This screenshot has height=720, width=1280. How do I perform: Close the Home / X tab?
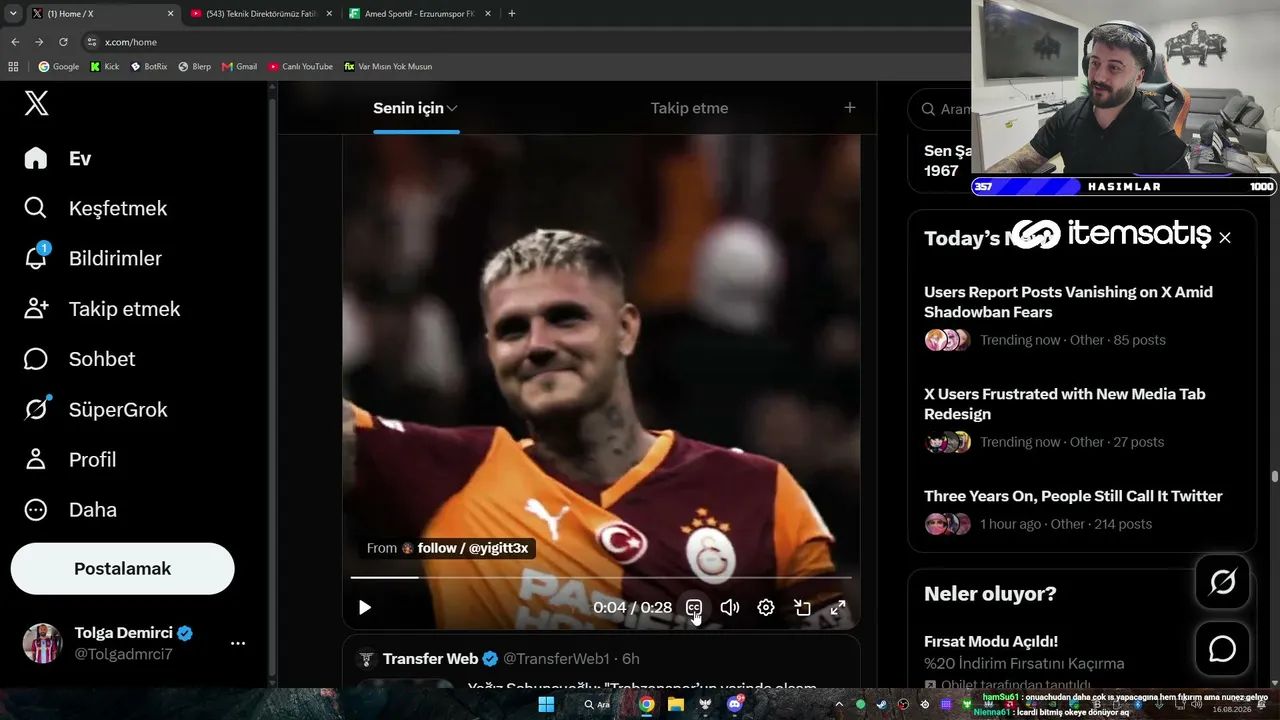(170, 14)
